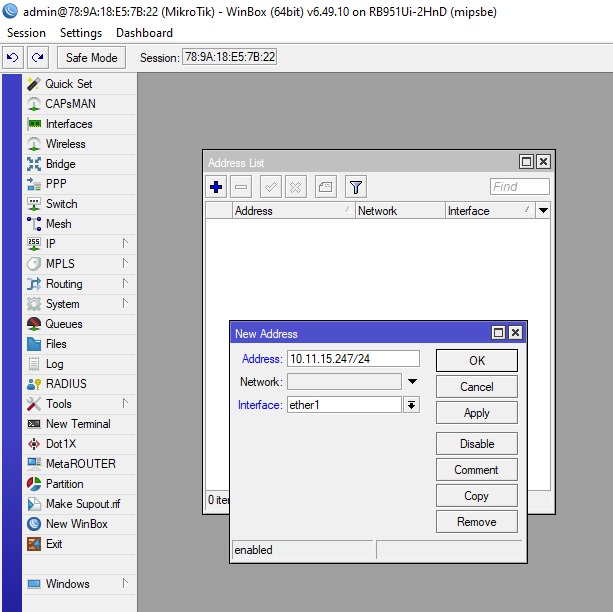This screenshot has width=613, height=612.
Task: Launch a New Terminal
Action: tap(80, 424)
